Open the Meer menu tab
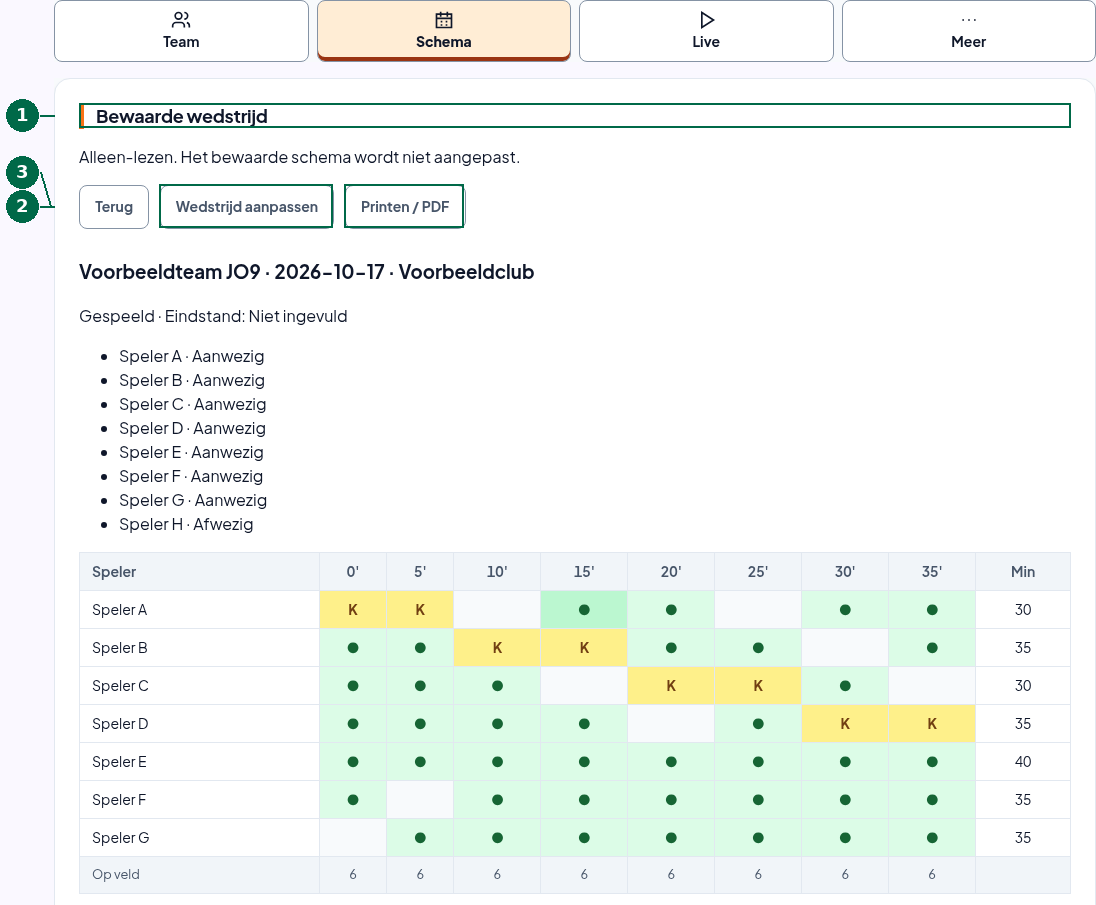 969,31
